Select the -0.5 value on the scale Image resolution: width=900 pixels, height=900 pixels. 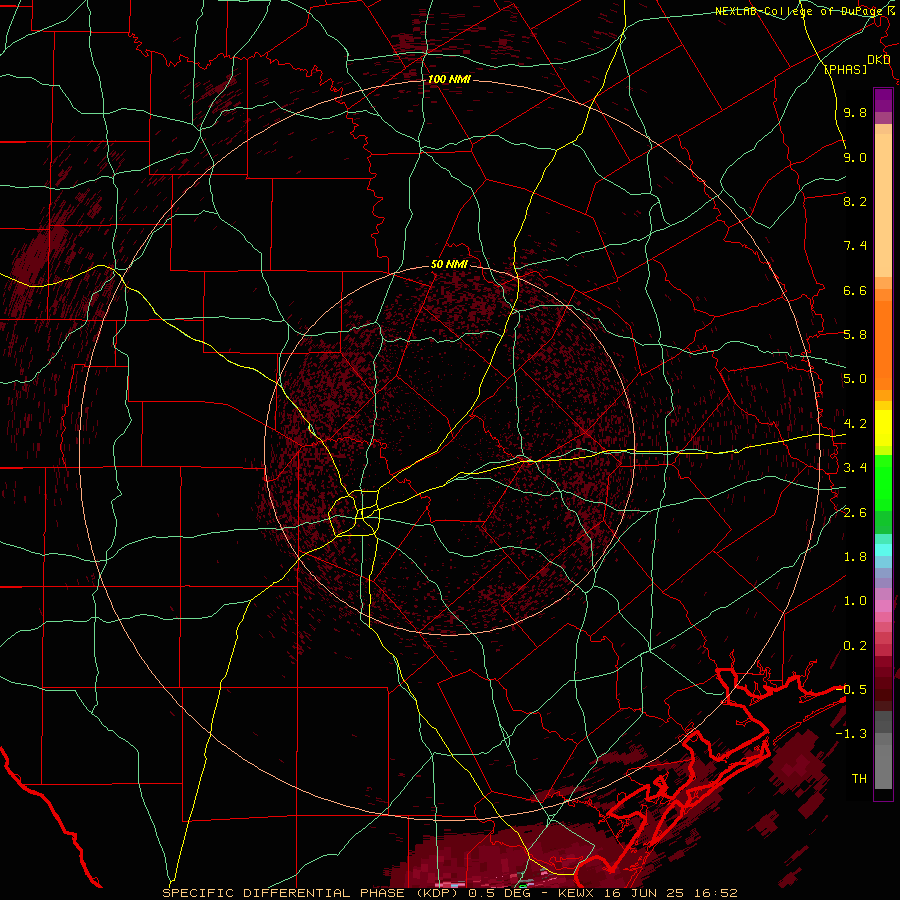(x=851, y=690)
